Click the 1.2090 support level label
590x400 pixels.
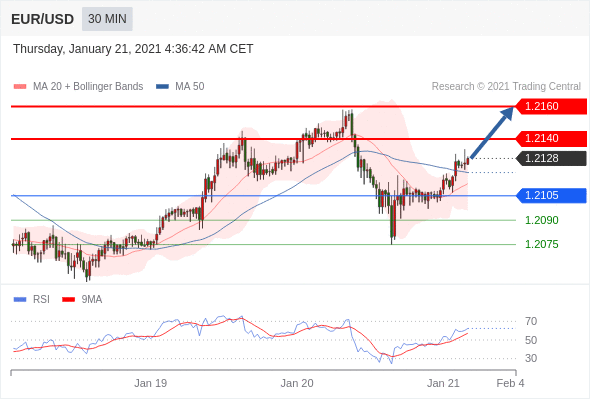[541, 220]
